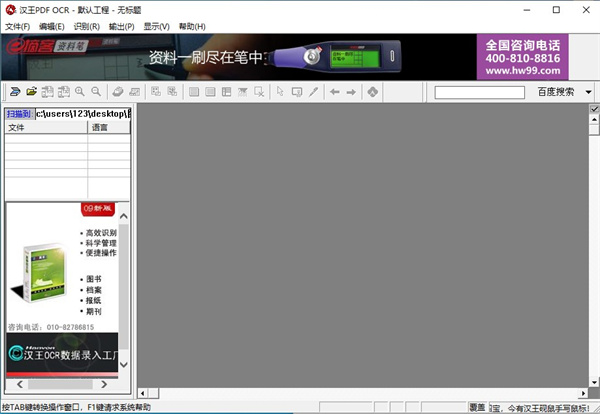Open the dropdown arrow next to 百度搜索
Image resolution: width=600 pixels, height=414 pixels.
click(589, 92)
